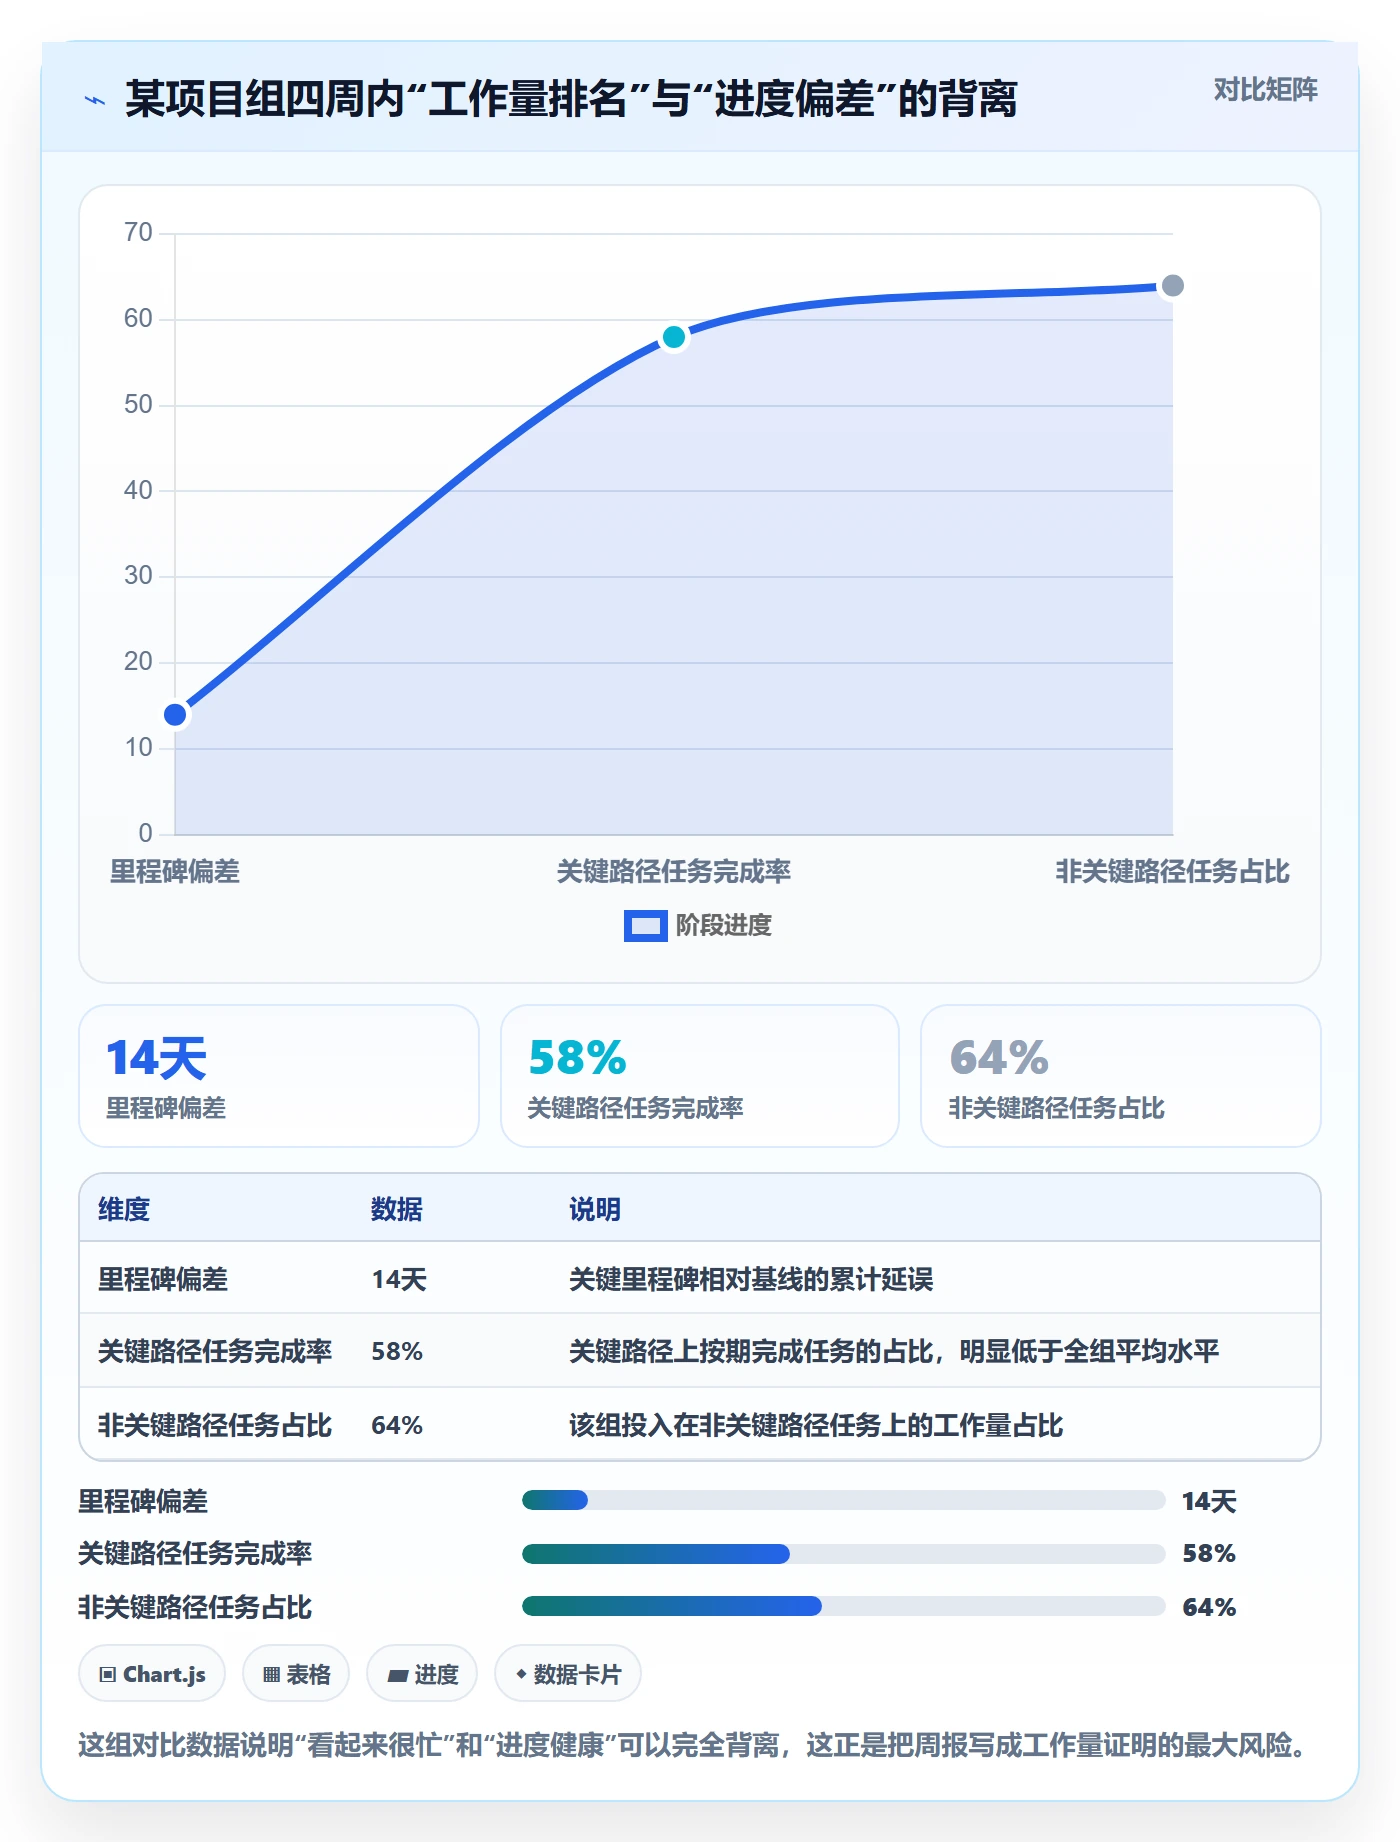
Task: Click the 关键路径任务完成率 progress bar
Action: (843, 1553)
